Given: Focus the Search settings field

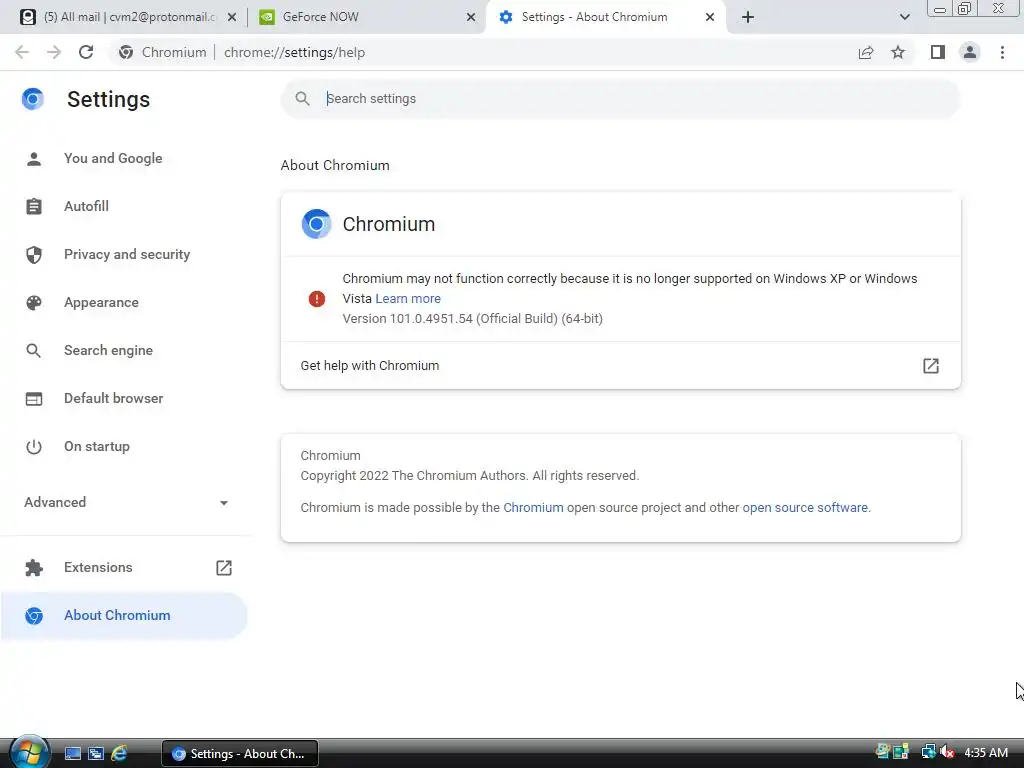Looking at the screenshot, I should point(620,99).
